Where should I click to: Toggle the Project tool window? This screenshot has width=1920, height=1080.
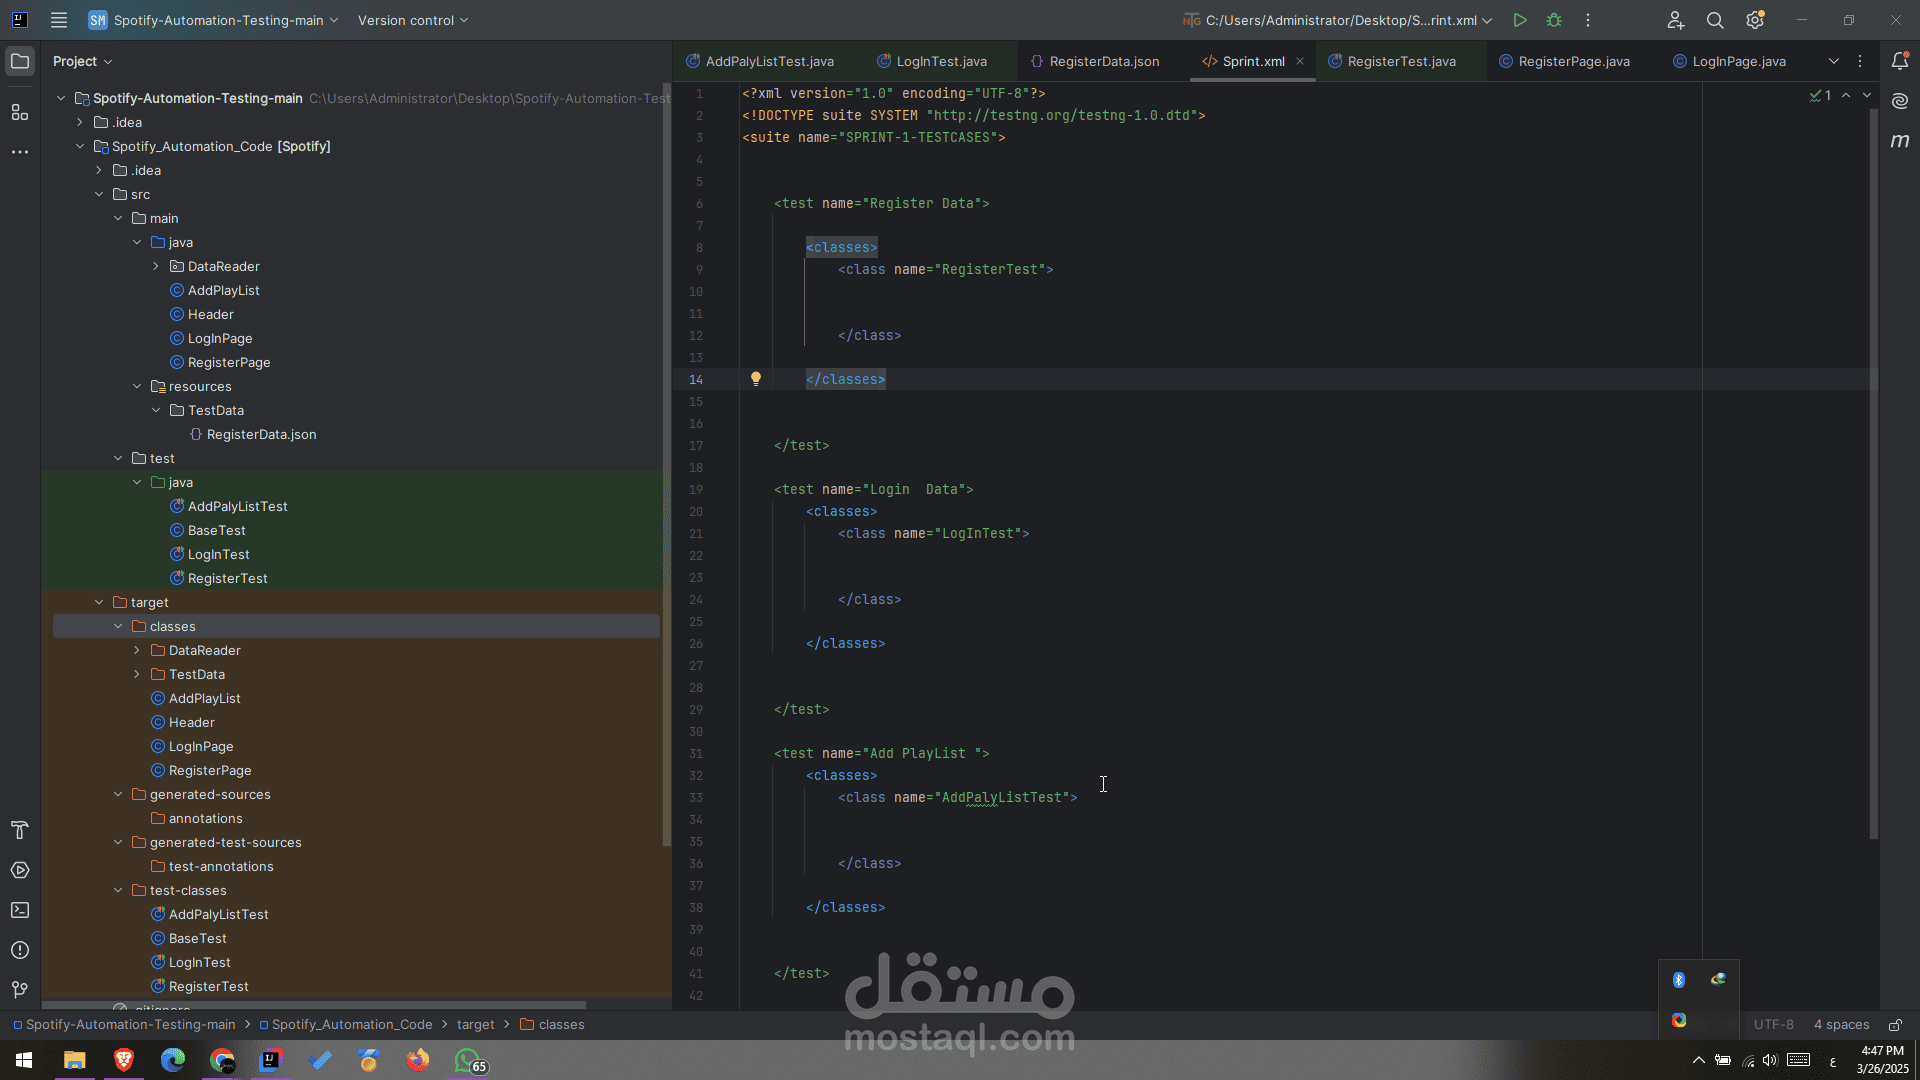coord(20,61)
